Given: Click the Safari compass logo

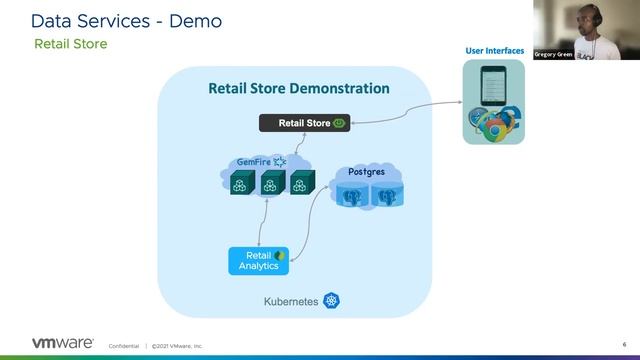Looking at the screenshot, I should pyautogui.click(x=477, y=118).
